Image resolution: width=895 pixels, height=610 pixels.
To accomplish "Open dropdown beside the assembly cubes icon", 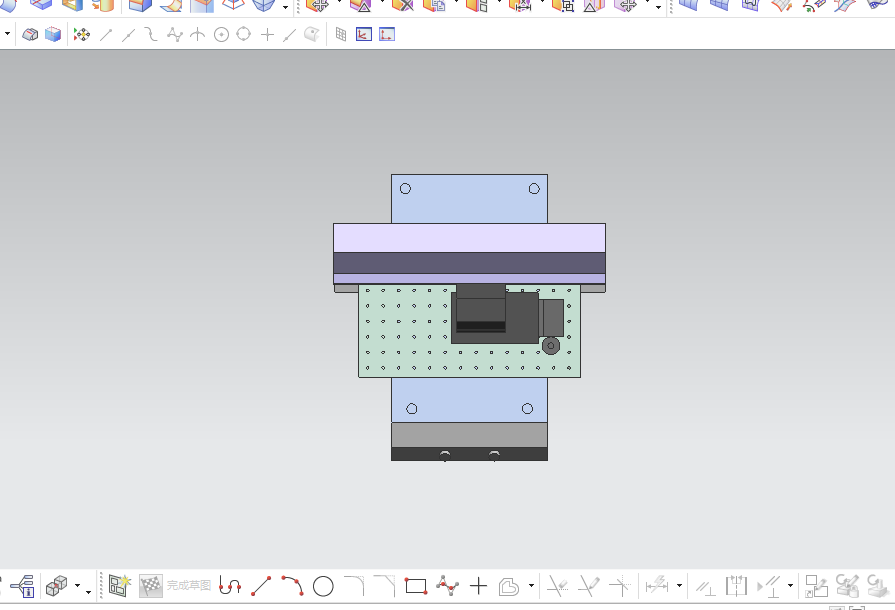I will [78, 586].
